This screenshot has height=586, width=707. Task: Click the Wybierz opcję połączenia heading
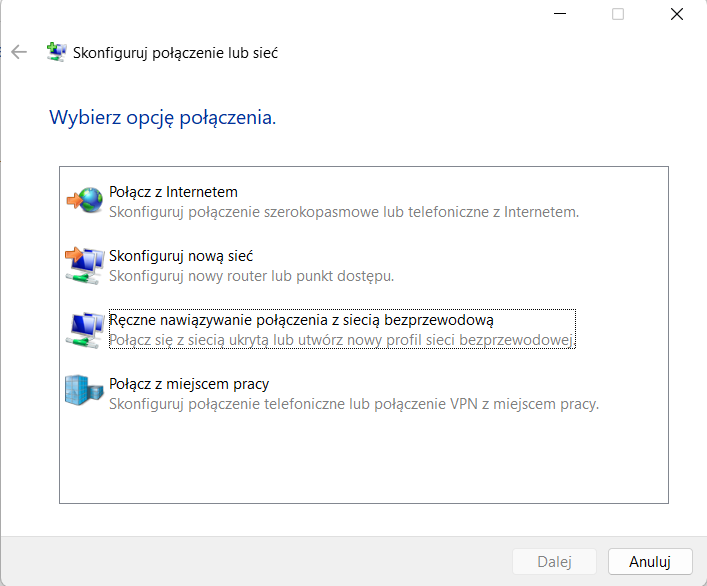pos(162,118)
